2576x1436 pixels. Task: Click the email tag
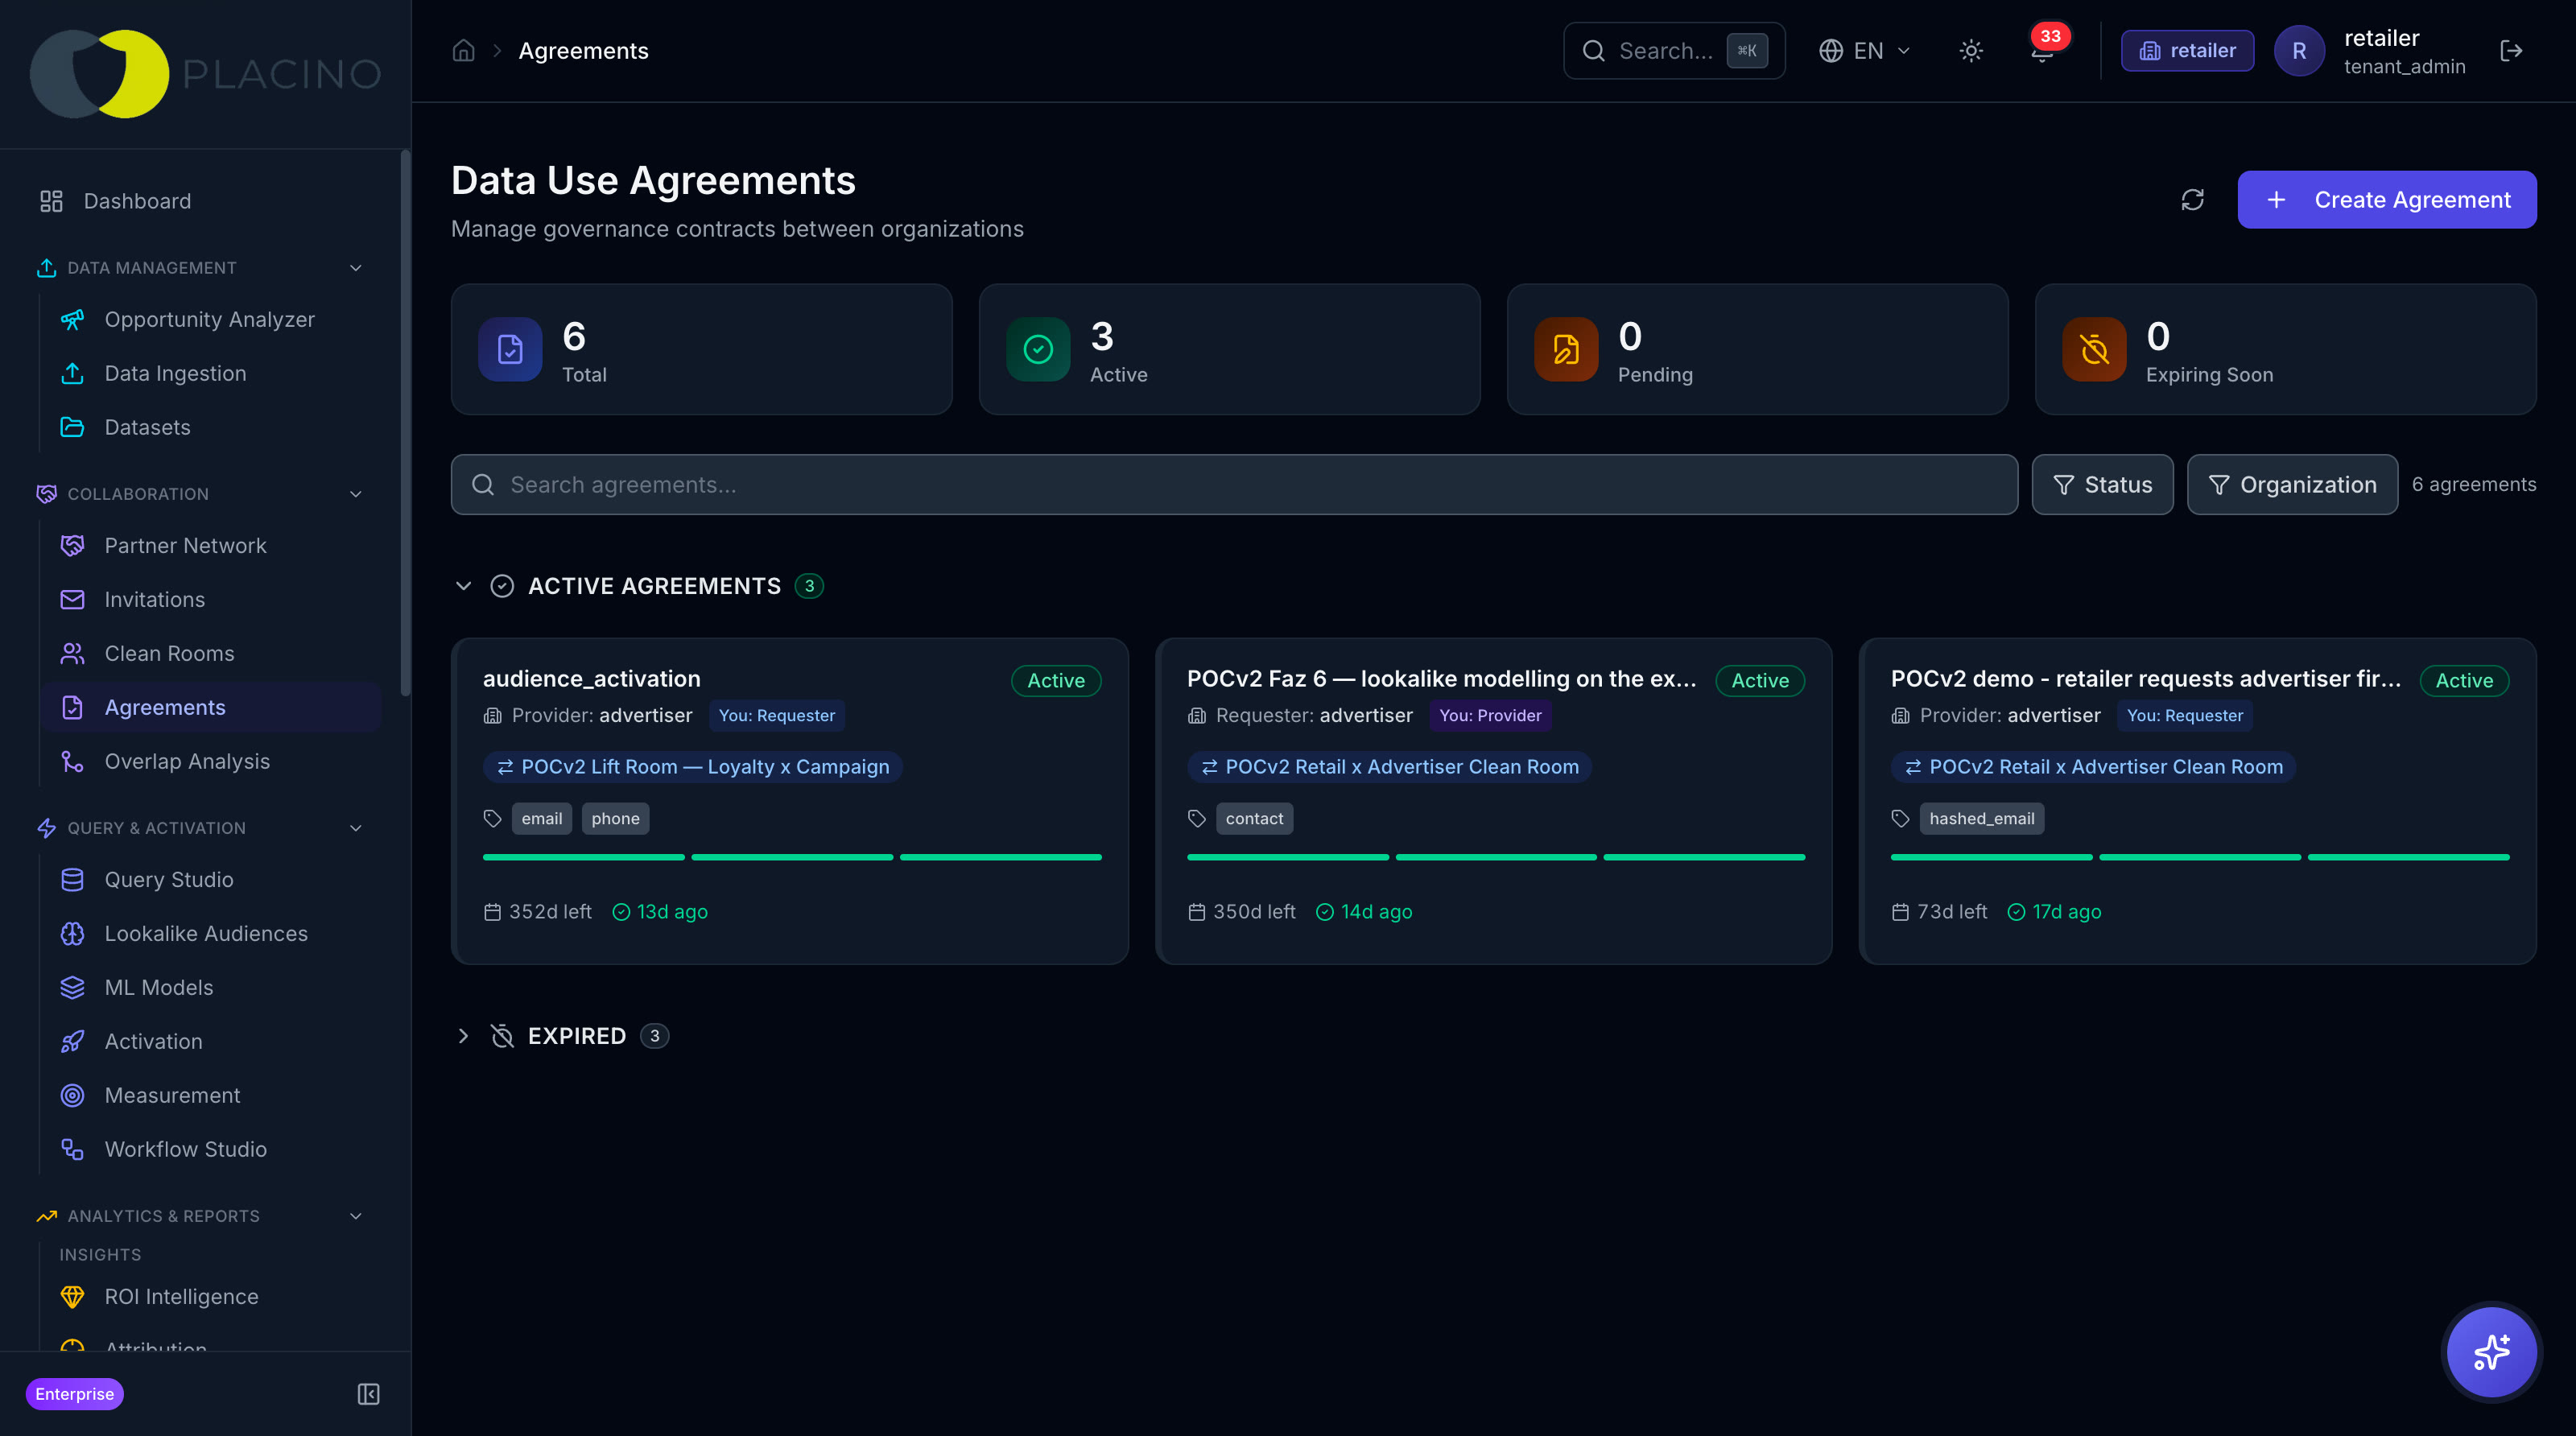(x=542, y=819)
